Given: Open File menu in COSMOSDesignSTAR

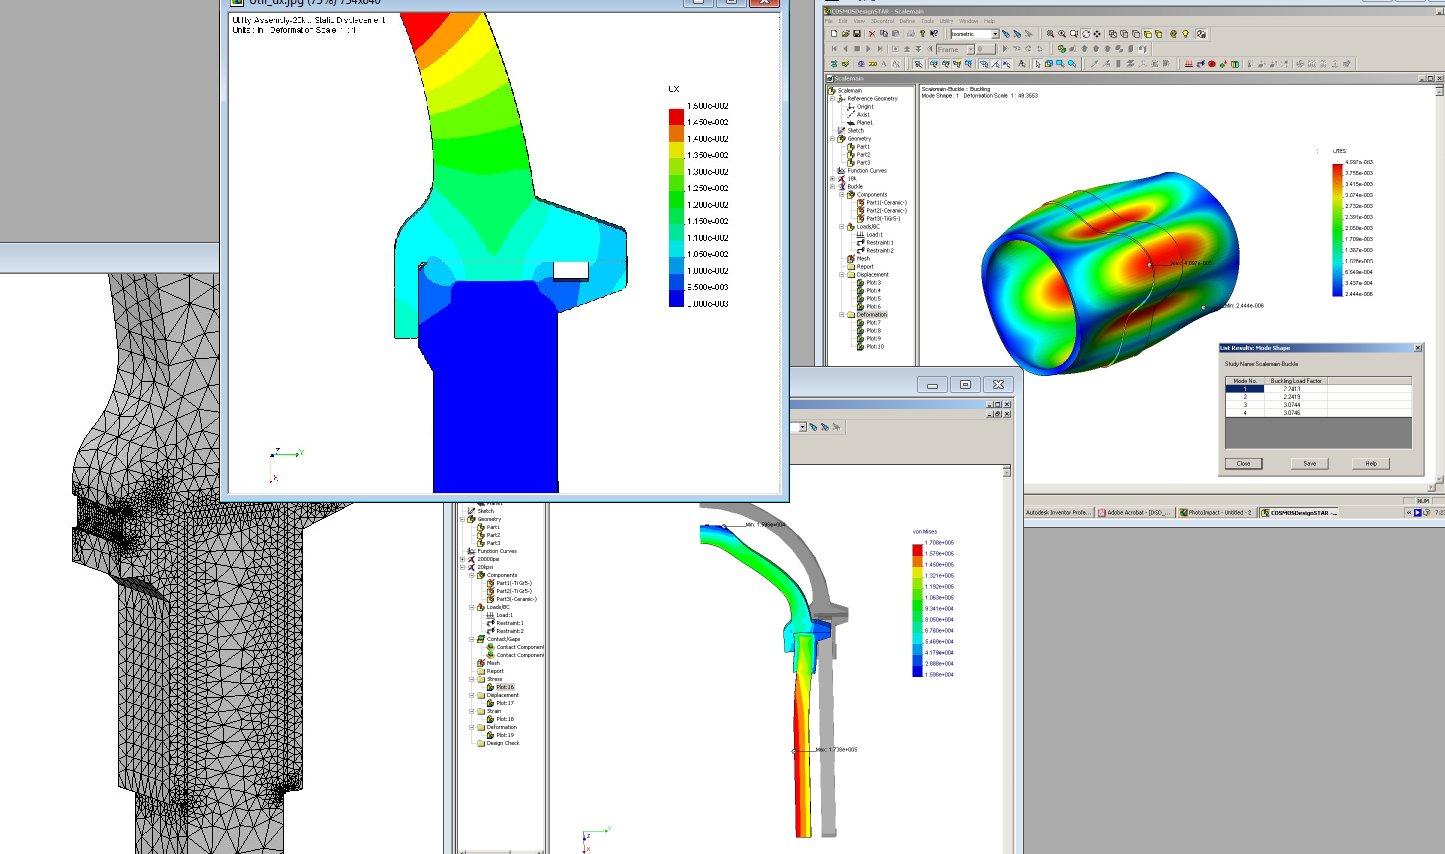Looking at the screenshot, I should tap(829, 21).
